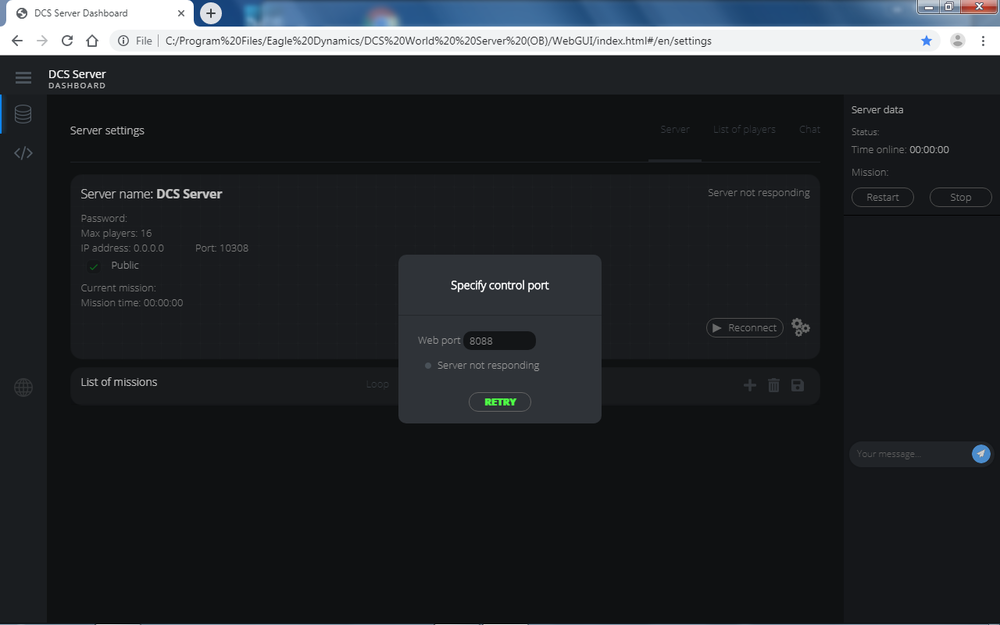The image size is (1000, 625).
Task: Switch to the Server tab
Action: click(x=675, y=129)
